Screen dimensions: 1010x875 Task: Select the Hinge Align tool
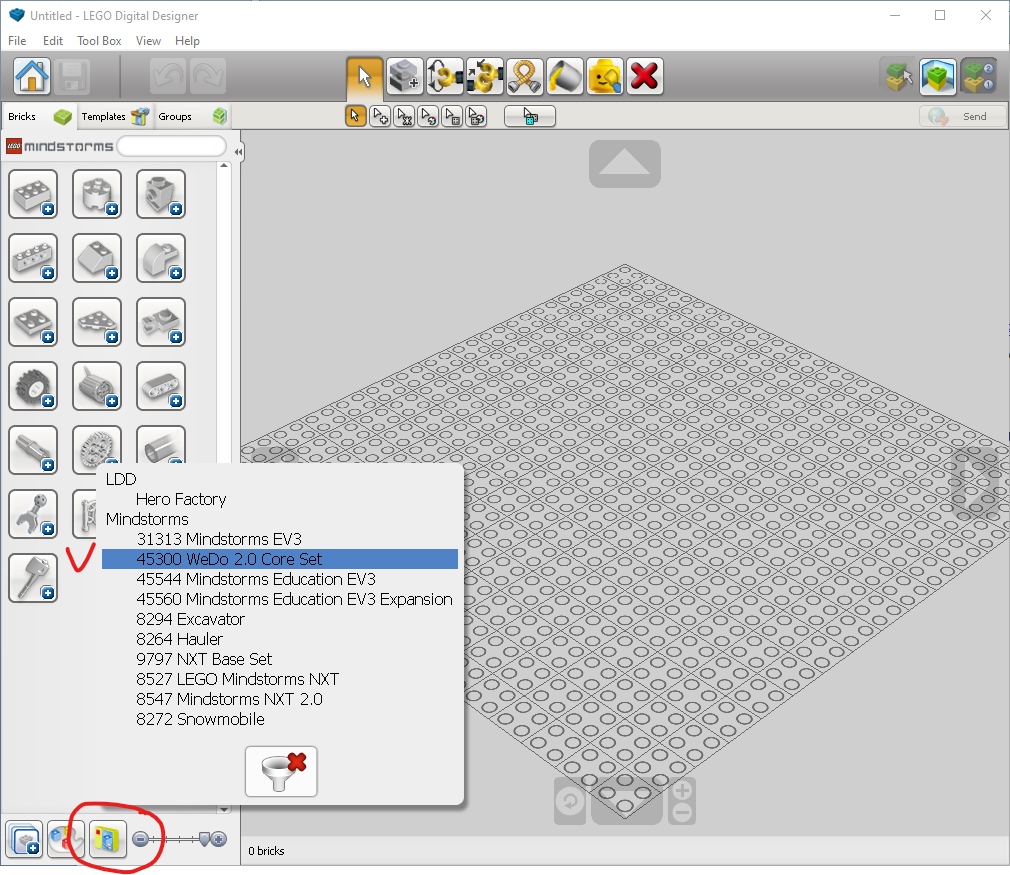pos(484,76)
